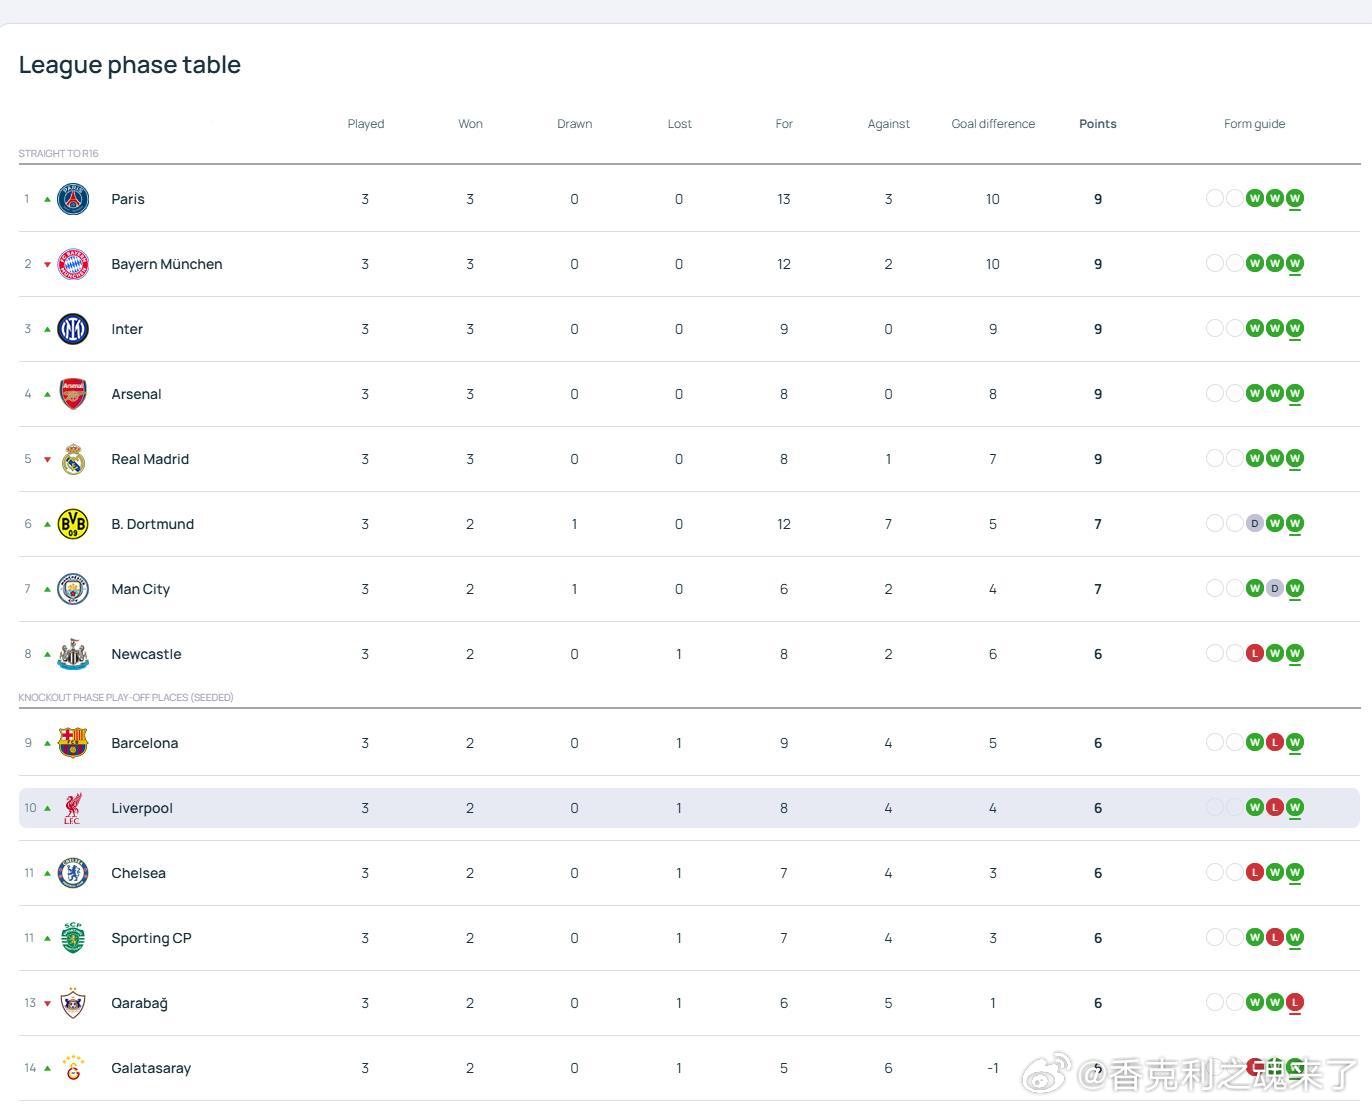Open the Chelsea team link
Viewport: 1372px width, 1108px height.
(x=139, y=873)
